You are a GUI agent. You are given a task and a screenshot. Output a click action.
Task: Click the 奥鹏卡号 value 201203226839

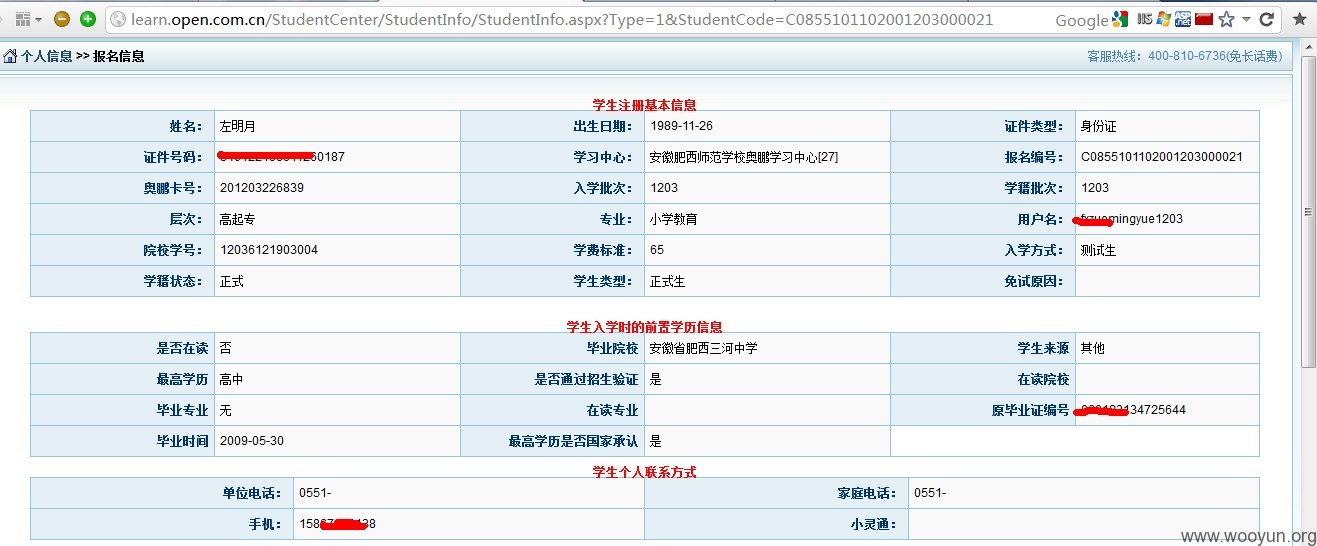tap(261, 188)
